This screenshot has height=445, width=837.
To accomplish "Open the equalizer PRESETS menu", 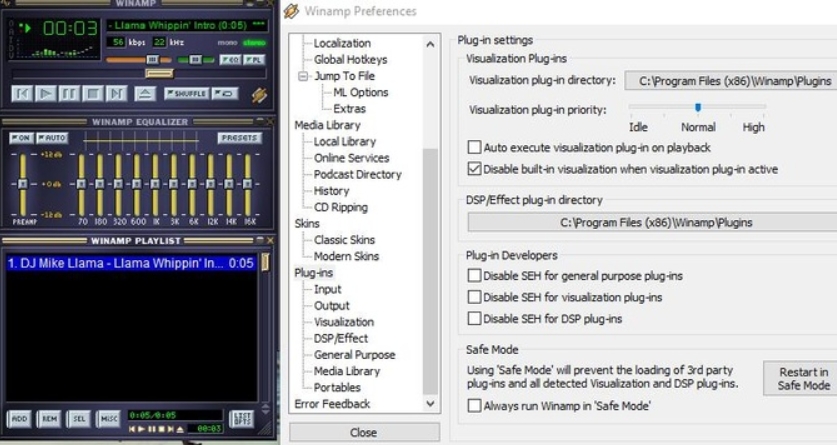I will coord(239,138).
